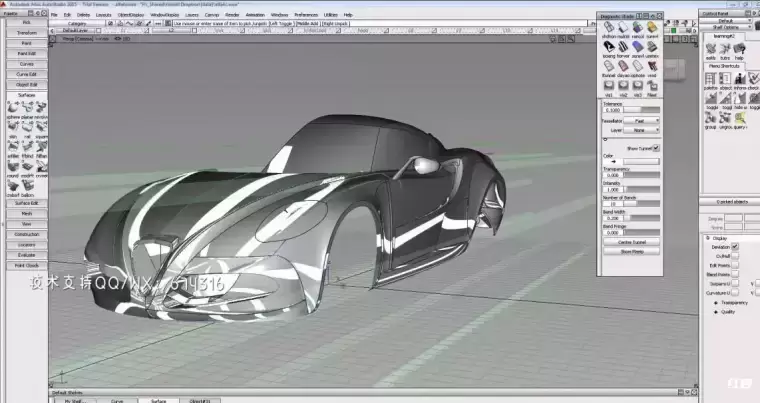Screen dimensions: 760x403
Task: Select the rail surface tool
Action: [x=27, y=127]
